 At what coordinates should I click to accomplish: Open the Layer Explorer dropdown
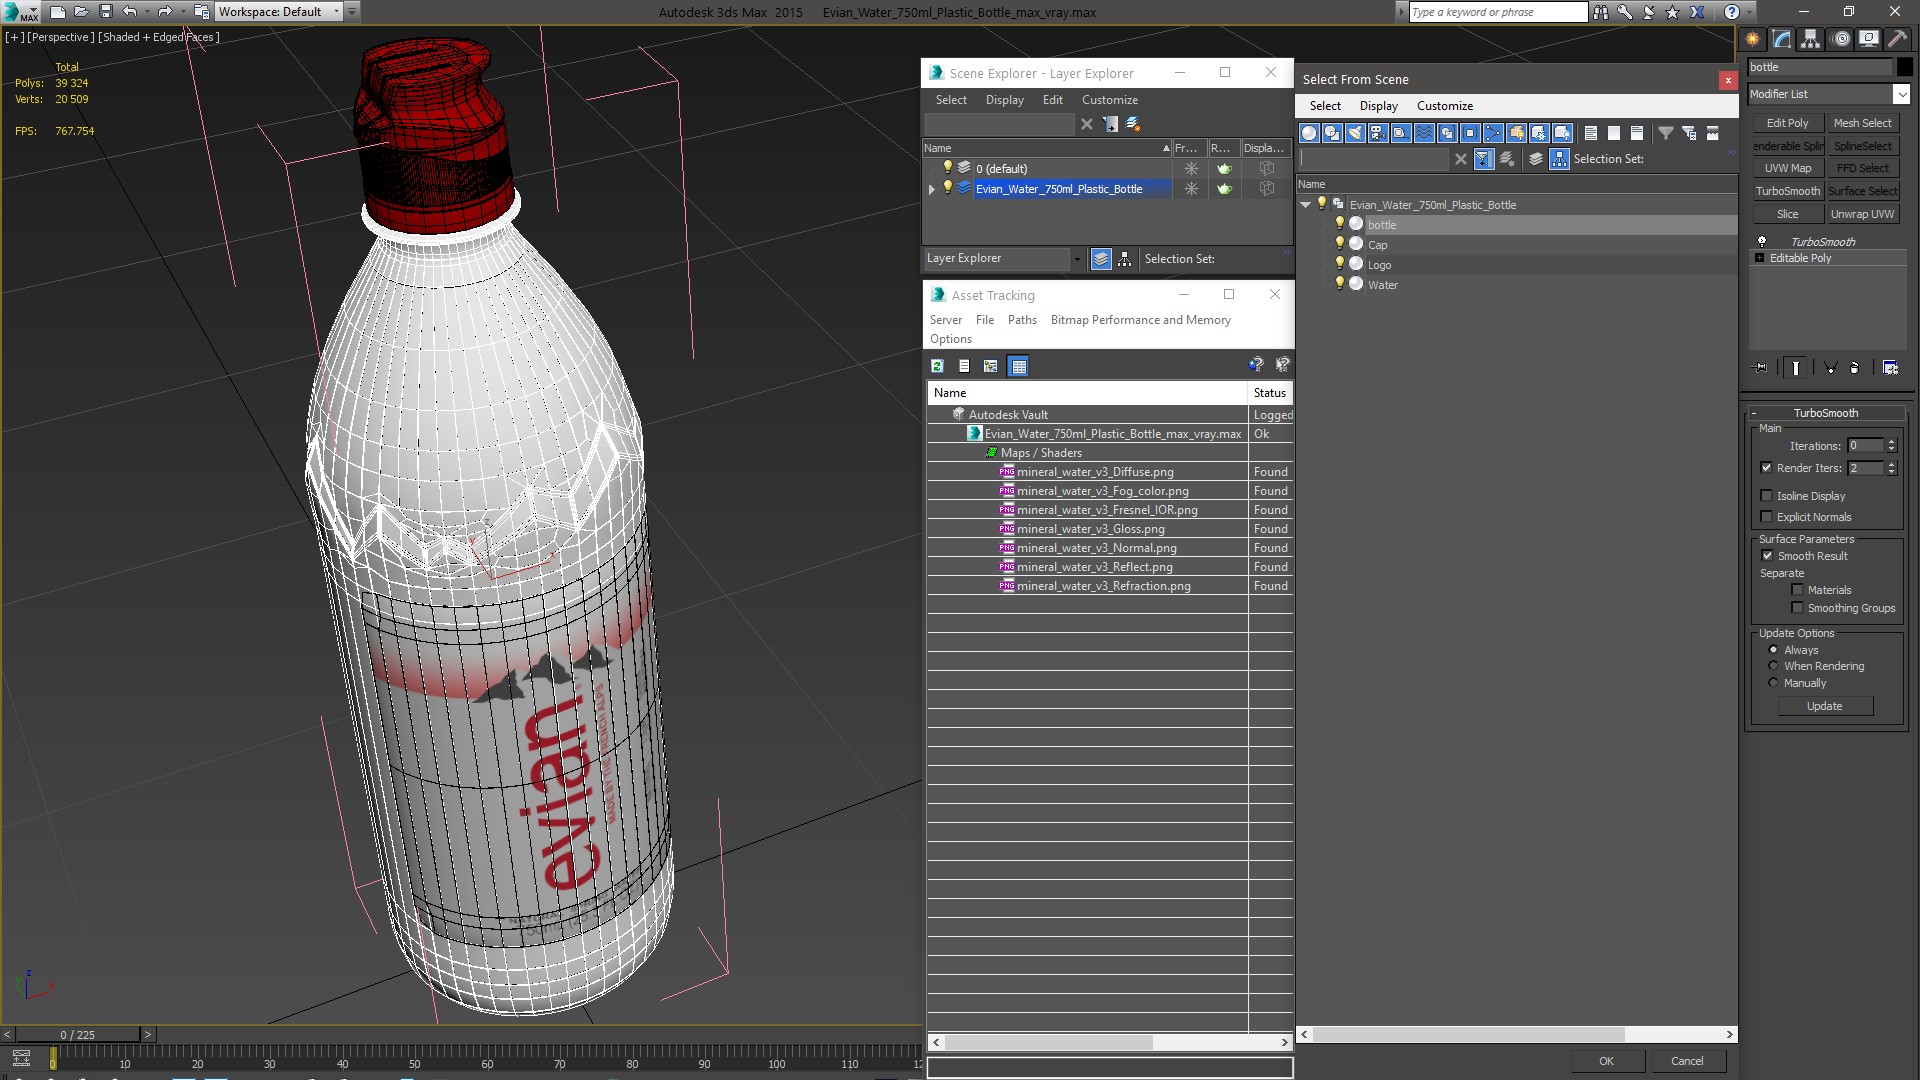click(1077, 259)
